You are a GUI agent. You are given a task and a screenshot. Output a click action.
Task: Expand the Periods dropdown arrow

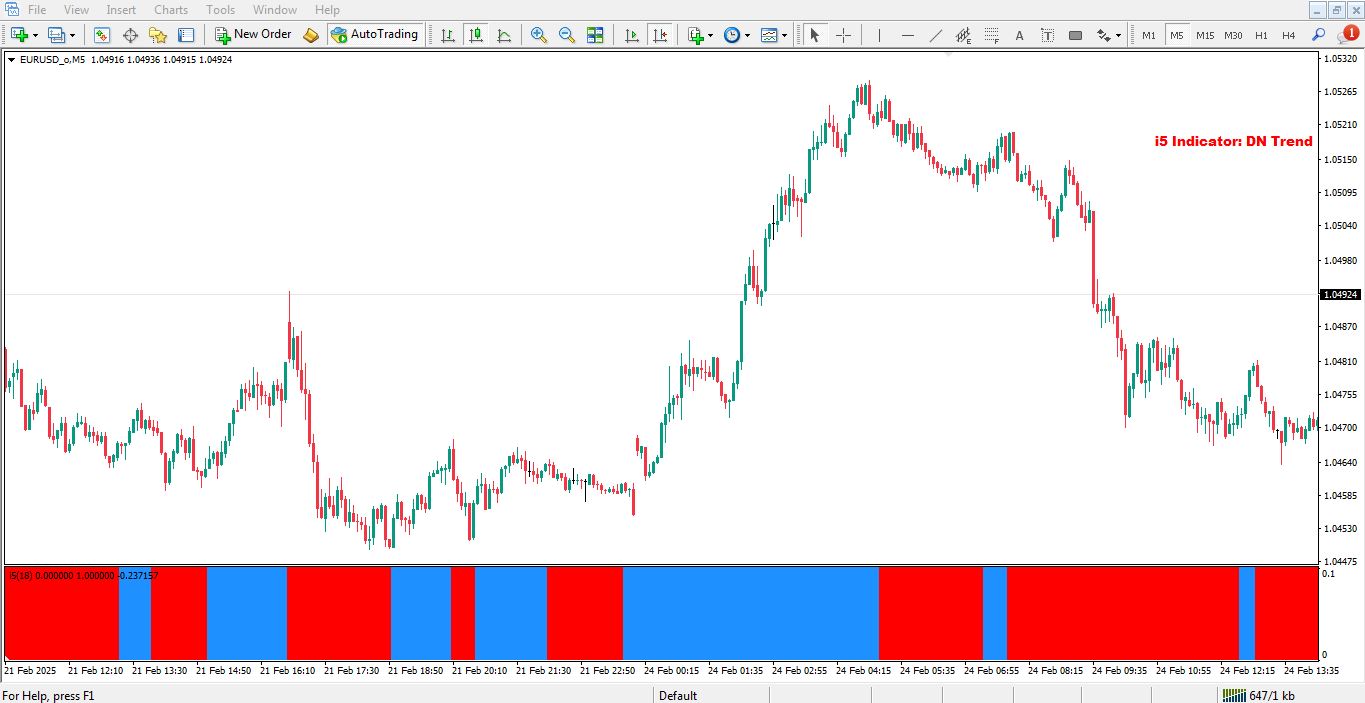pyautogui.click(x=747, y=35)
